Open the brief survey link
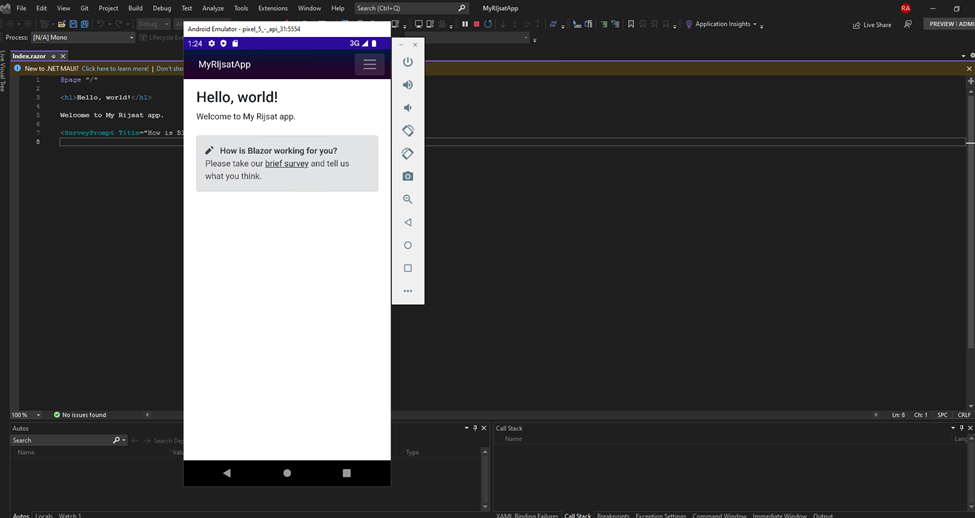The image size is (975, 518). pos(286,163)
